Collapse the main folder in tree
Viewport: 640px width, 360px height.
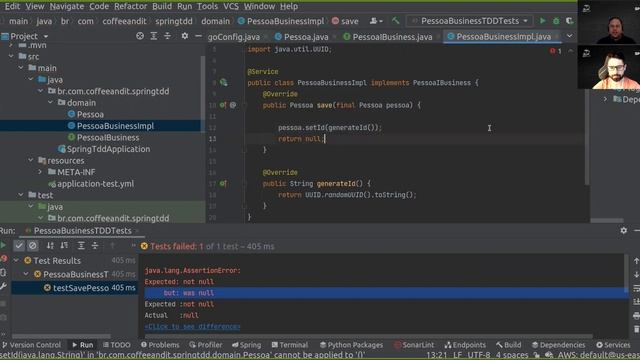21,68
